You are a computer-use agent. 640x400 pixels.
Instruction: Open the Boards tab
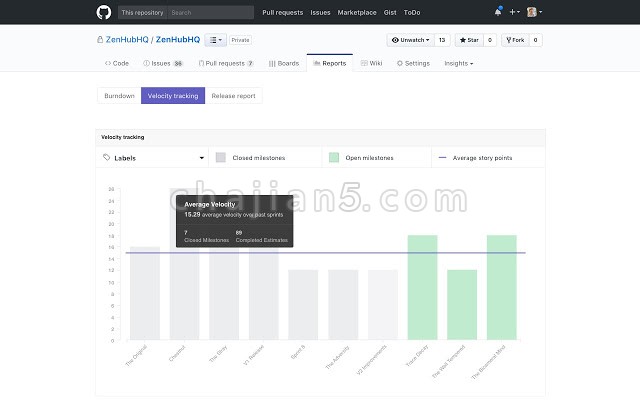284,63
